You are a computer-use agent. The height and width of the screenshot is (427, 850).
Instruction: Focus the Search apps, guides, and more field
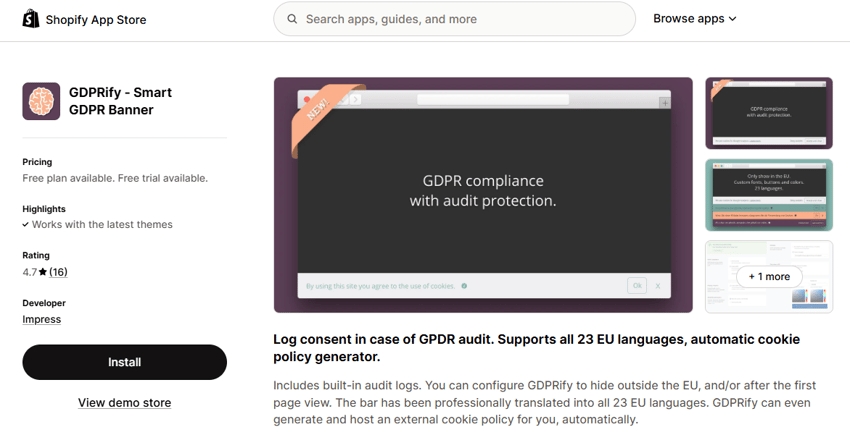coord(454,19)
